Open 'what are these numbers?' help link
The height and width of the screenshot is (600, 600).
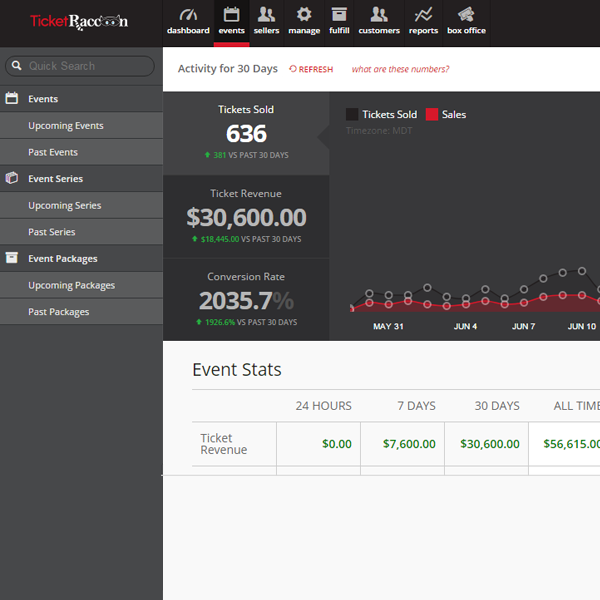coord(400,69)
